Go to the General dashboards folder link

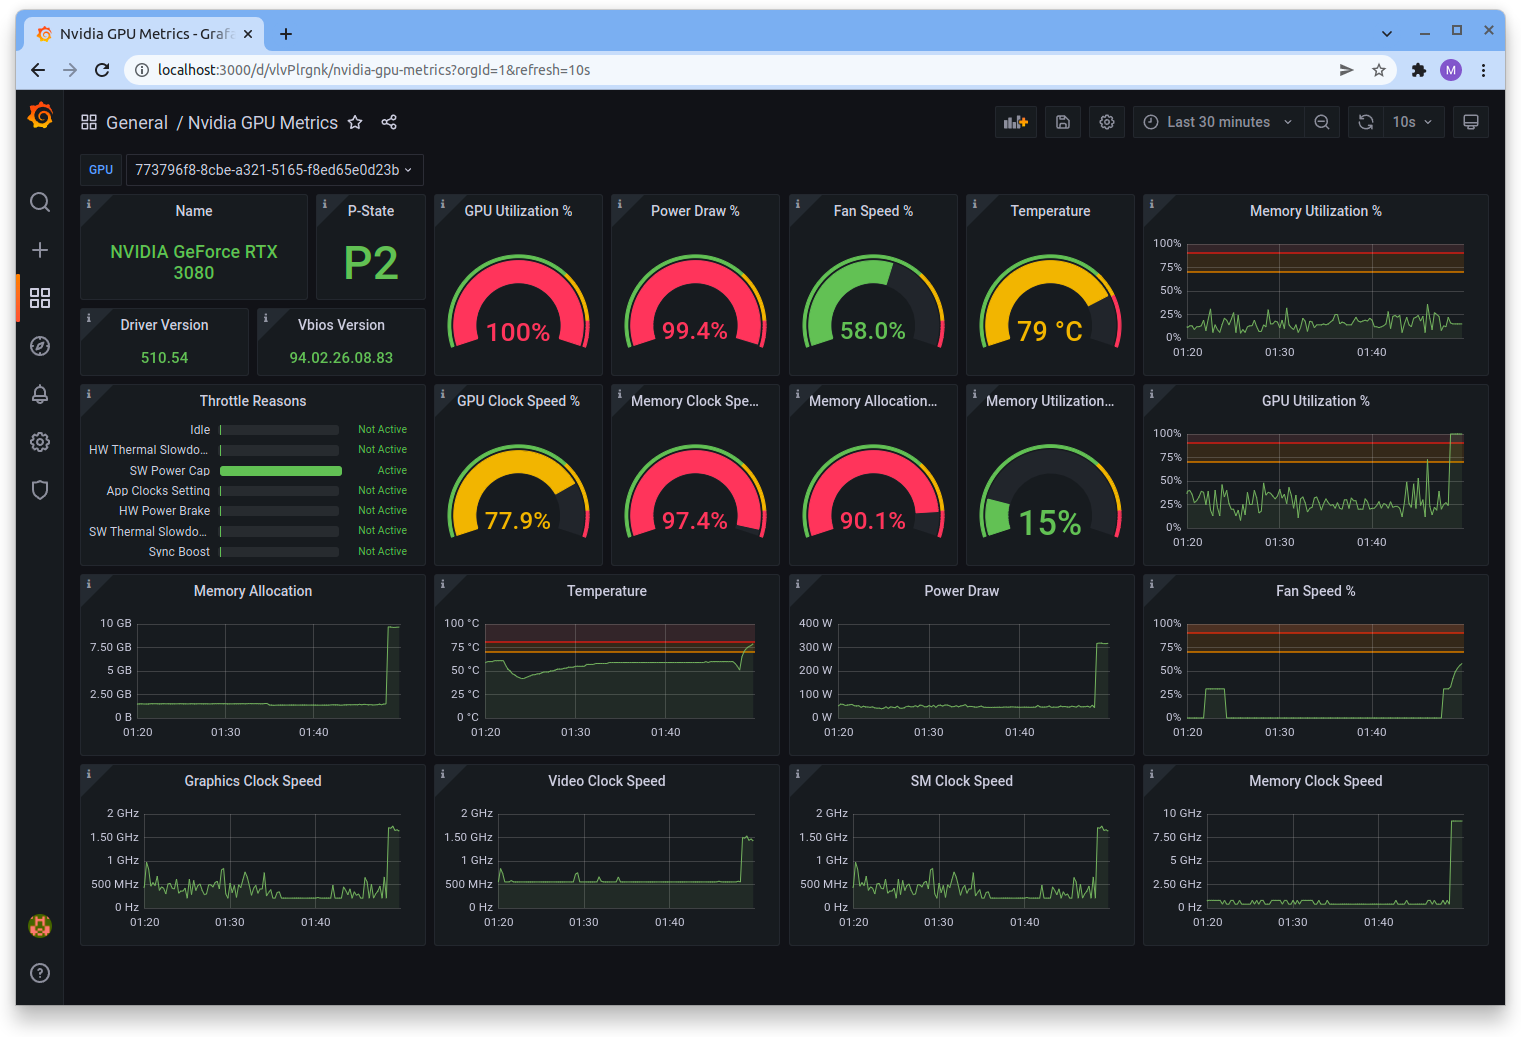(x=137, y=122)
